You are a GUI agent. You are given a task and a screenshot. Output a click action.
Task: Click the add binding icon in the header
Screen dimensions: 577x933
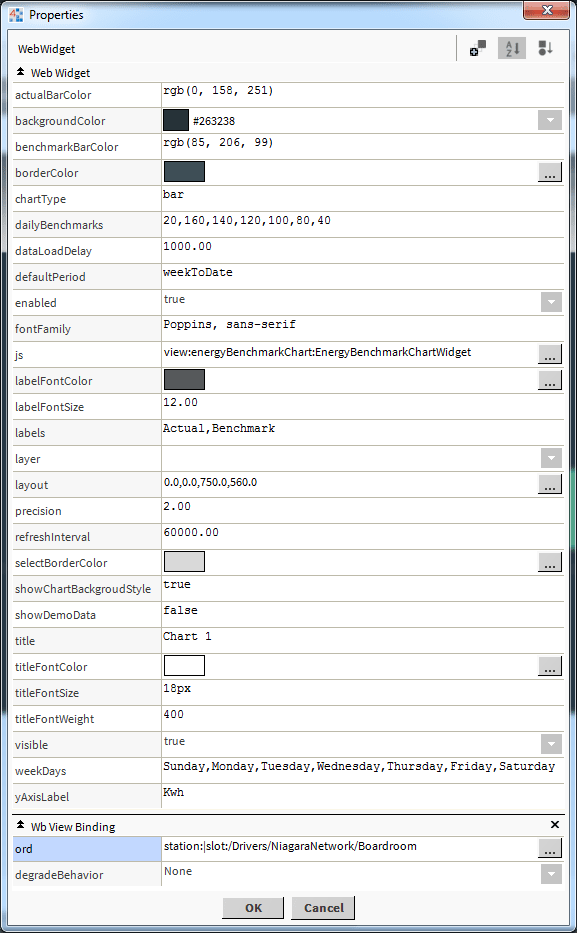[478, 48]
